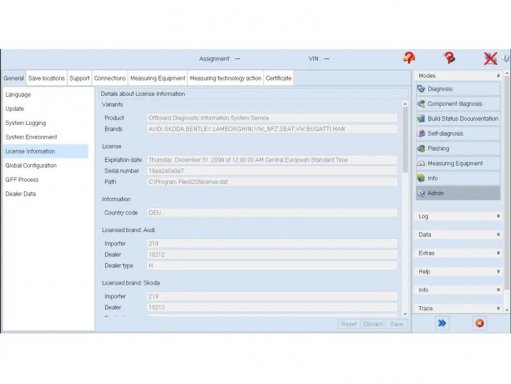
Task: Click the Info mode icon
Action: pos(421,178)
